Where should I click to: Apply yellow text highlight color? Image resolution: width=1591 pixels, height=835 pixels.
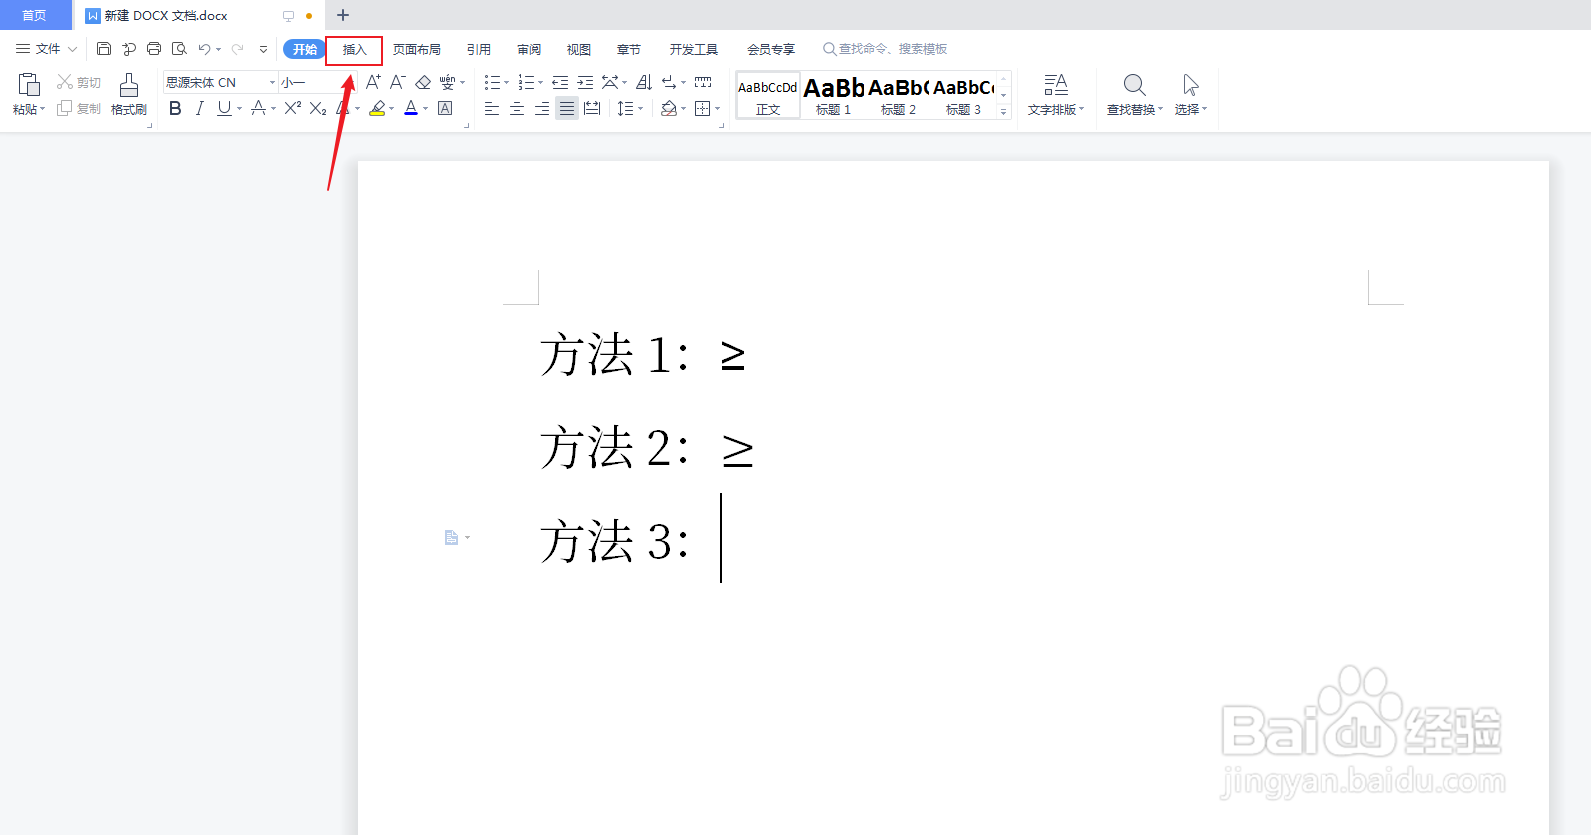(x=377, y=108)
